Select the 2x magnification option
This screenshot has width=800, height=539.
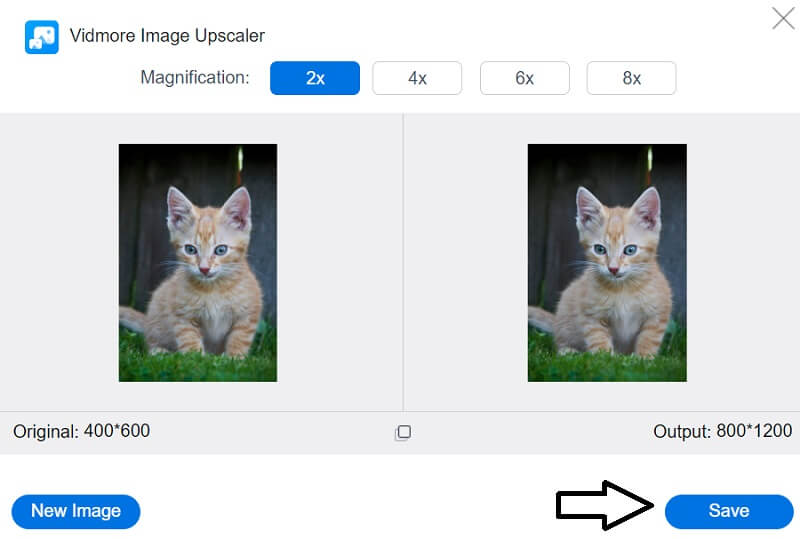[x=315, y=78]
